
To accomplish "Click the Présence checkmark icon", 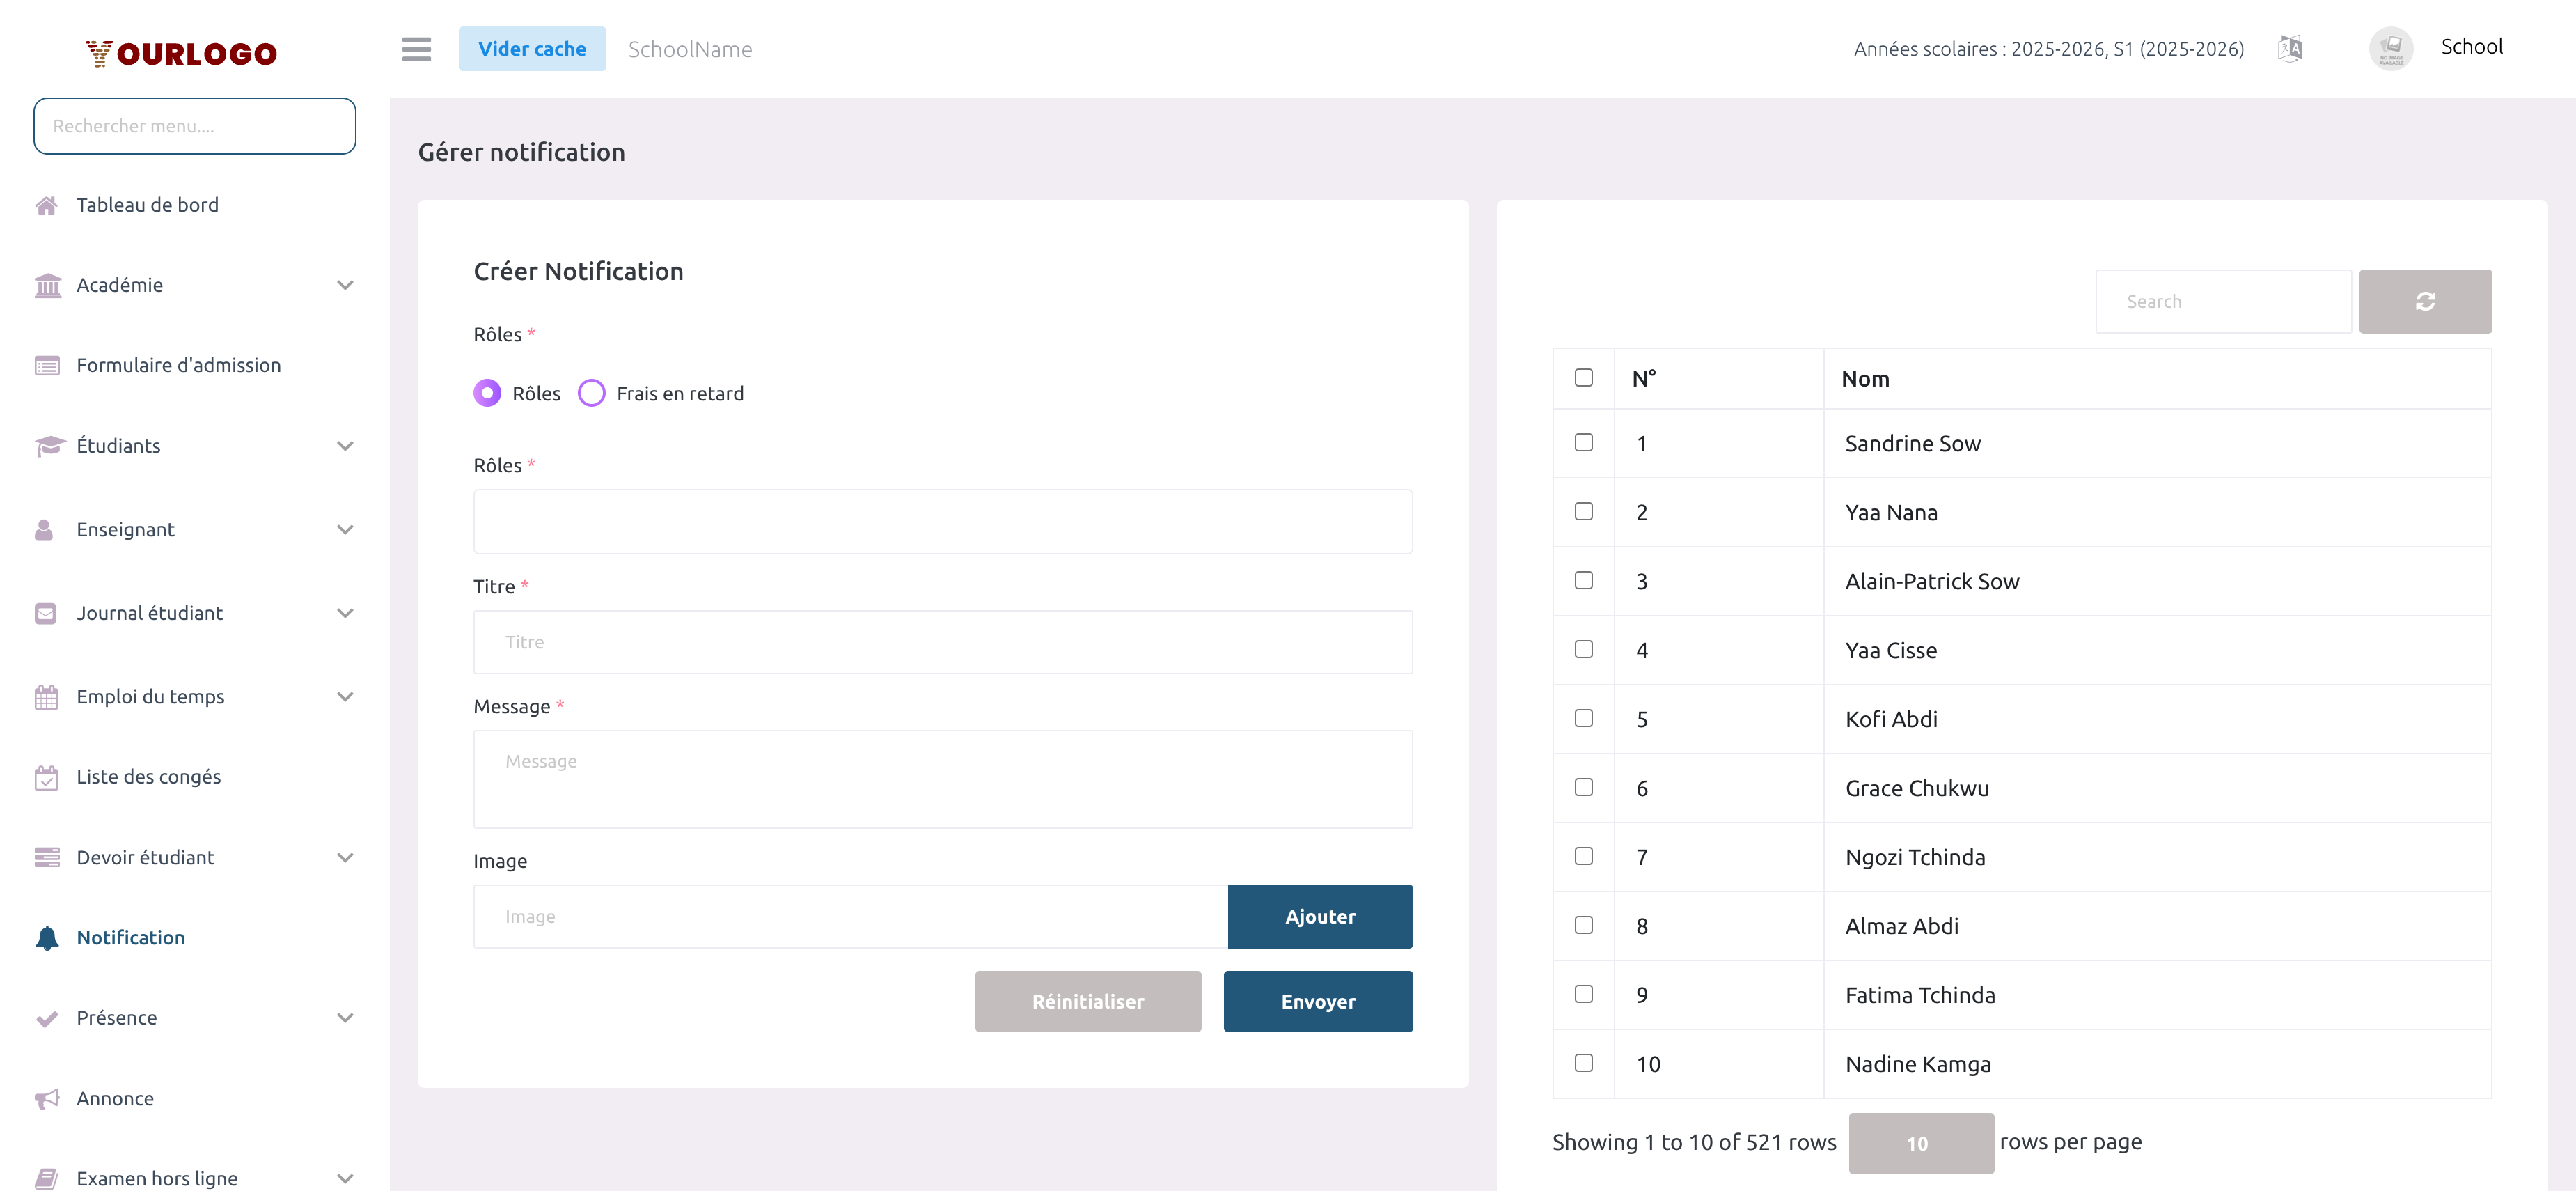I will [x=47, y=1017].
